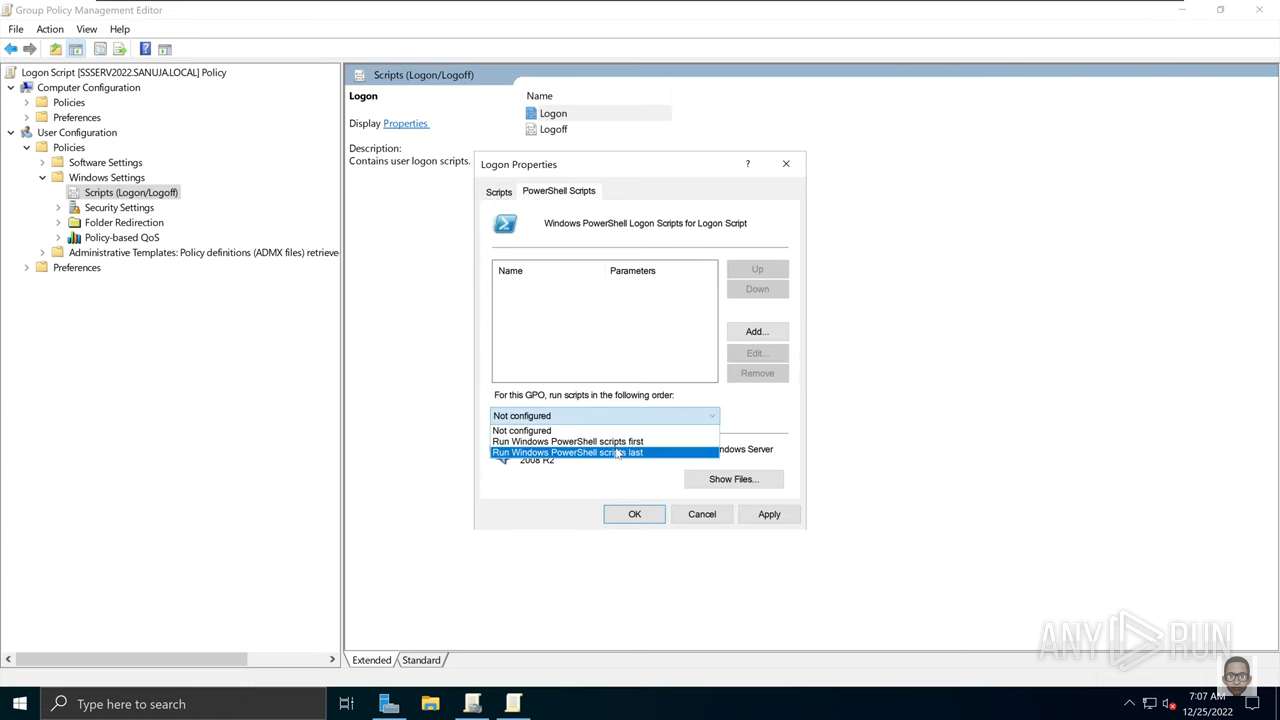Click the Properties toolbar icon

tap(100, 49)
